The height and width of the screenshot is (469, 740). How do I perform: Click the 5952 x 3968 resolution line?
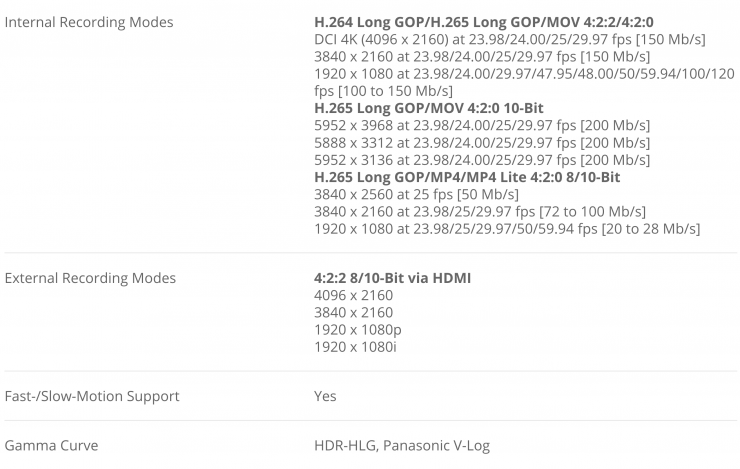click(x=482, y=125)
